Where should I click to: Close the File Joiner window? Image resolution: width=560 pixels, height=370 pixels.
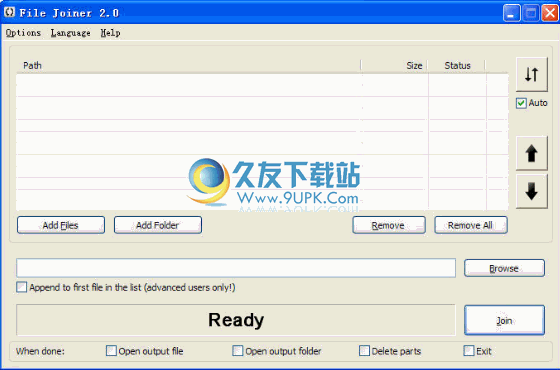pos(550,13)
